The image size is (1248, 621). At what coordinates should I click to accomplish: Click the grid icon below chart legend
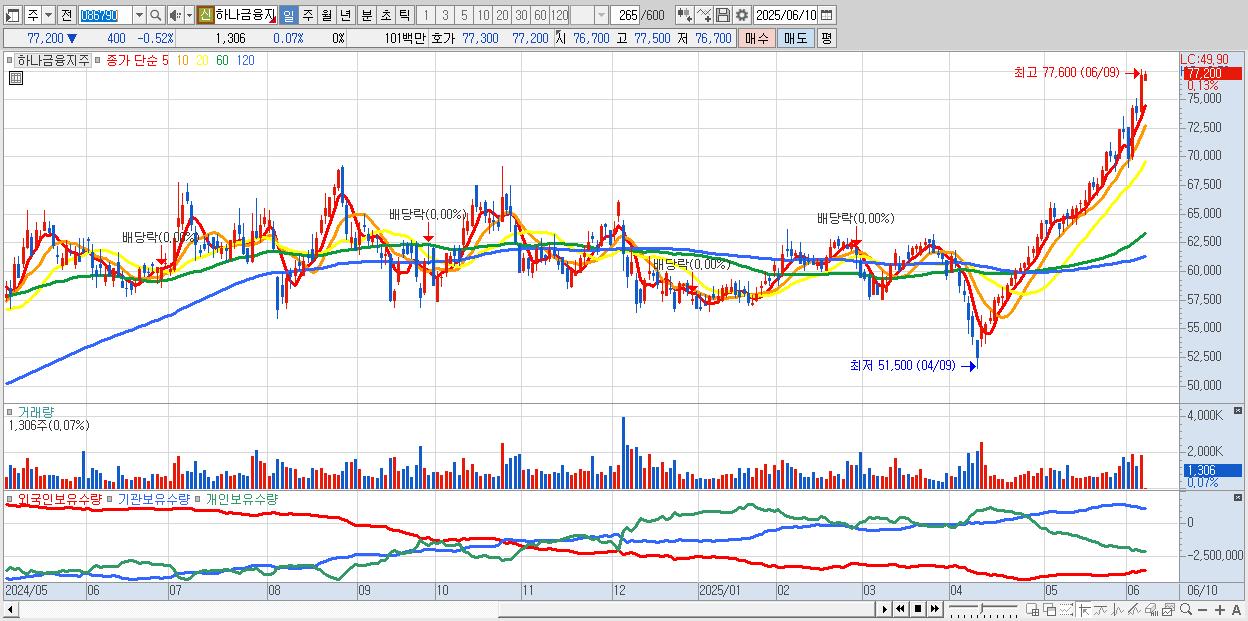point(15,79)
